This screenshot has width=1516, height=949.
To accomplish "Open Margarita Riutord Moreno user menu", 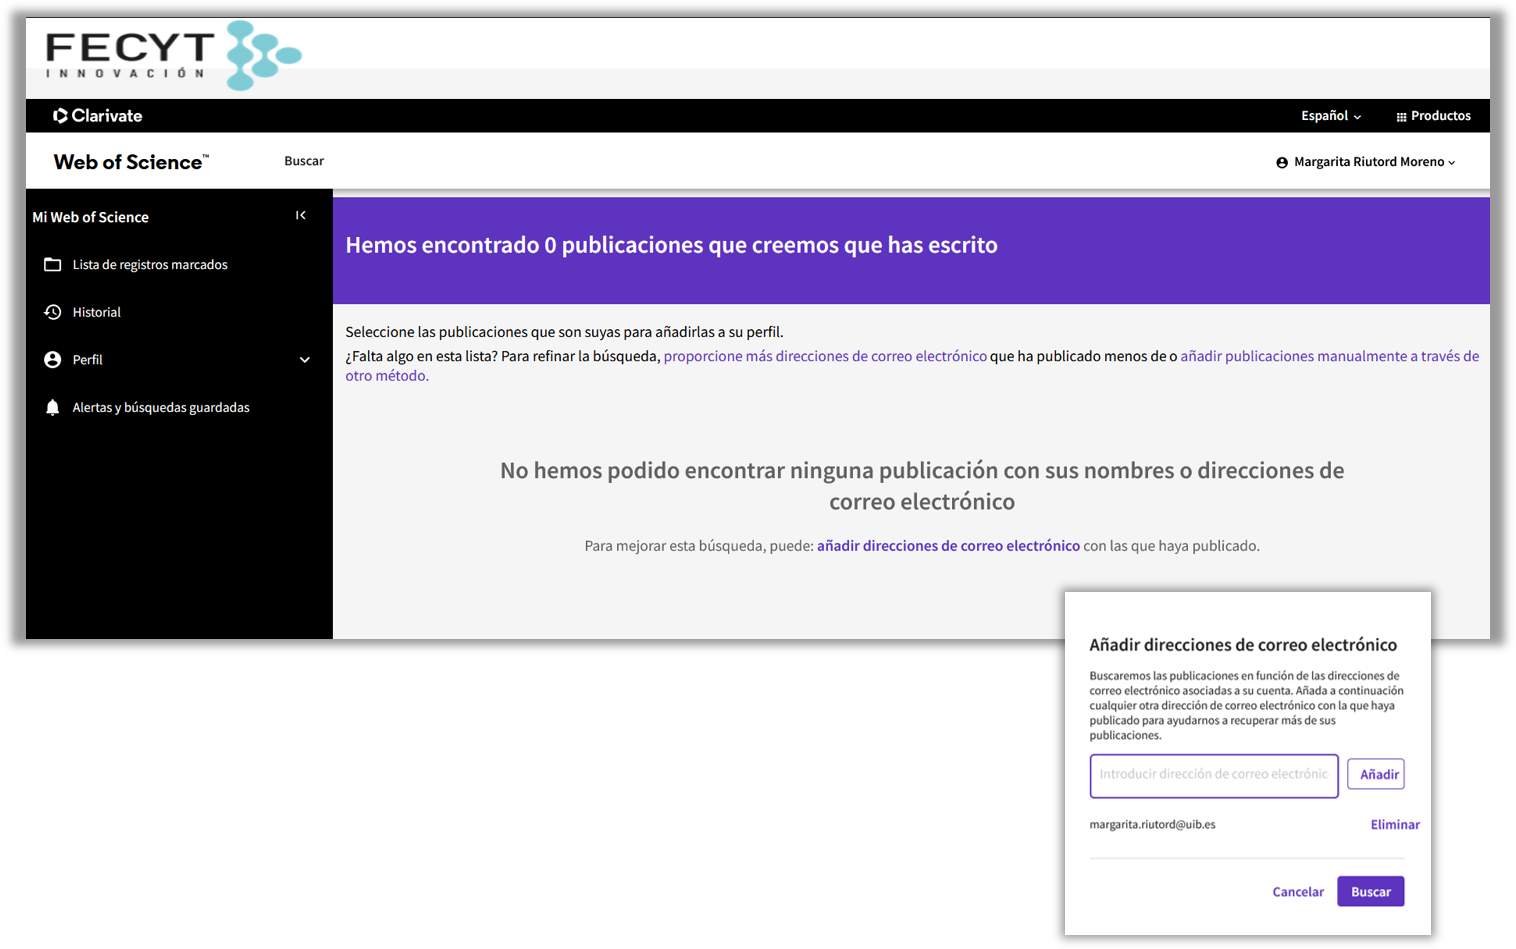I will click(1366, 162).
